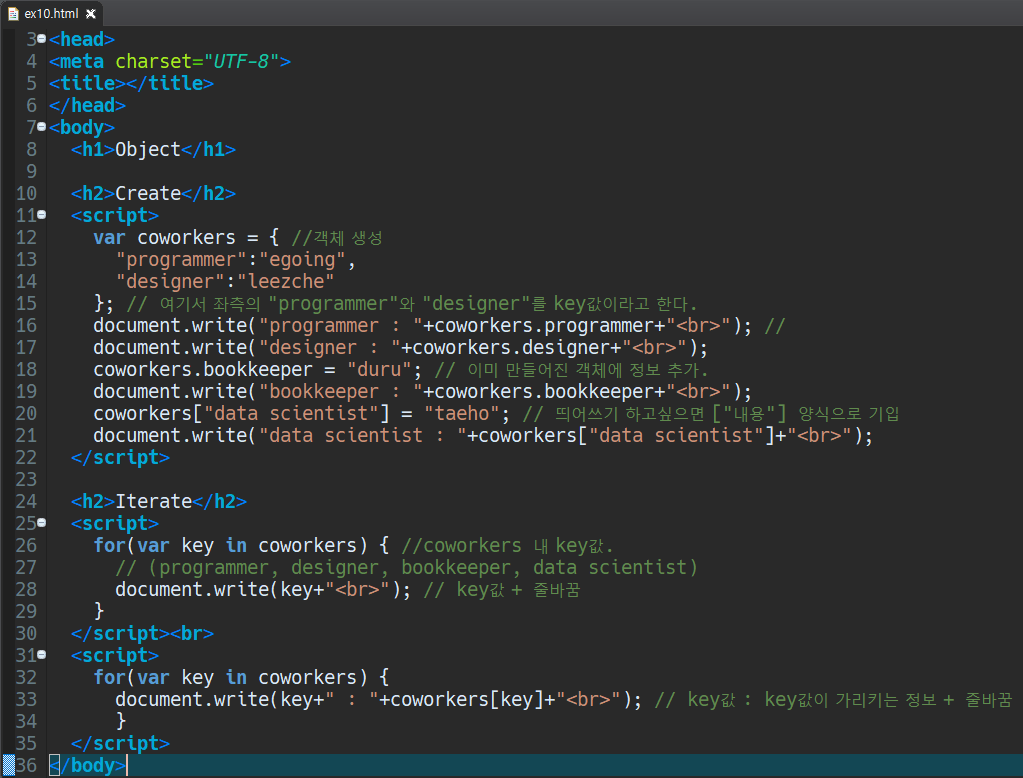1023x778 pixels.
Task: Click the closing body tag on line 36
Action: (87, 766)
